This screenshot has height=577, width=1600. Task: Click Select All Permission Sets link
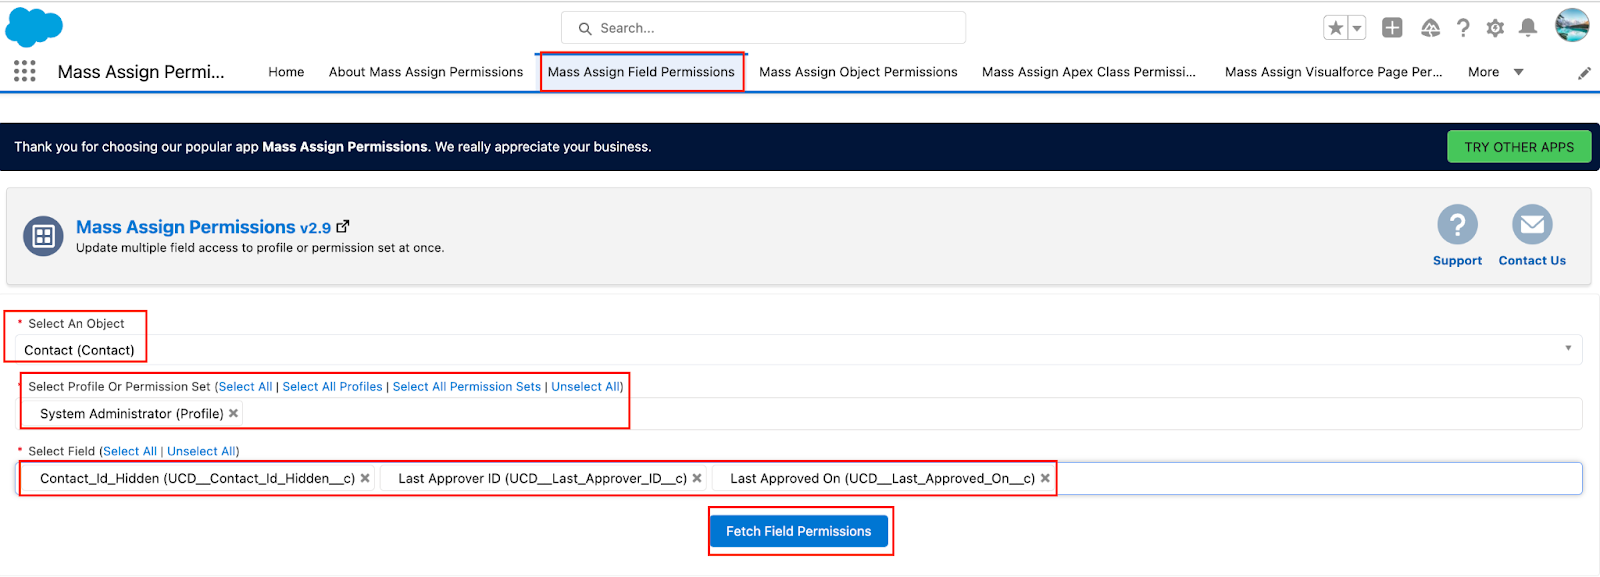point(467,386)
